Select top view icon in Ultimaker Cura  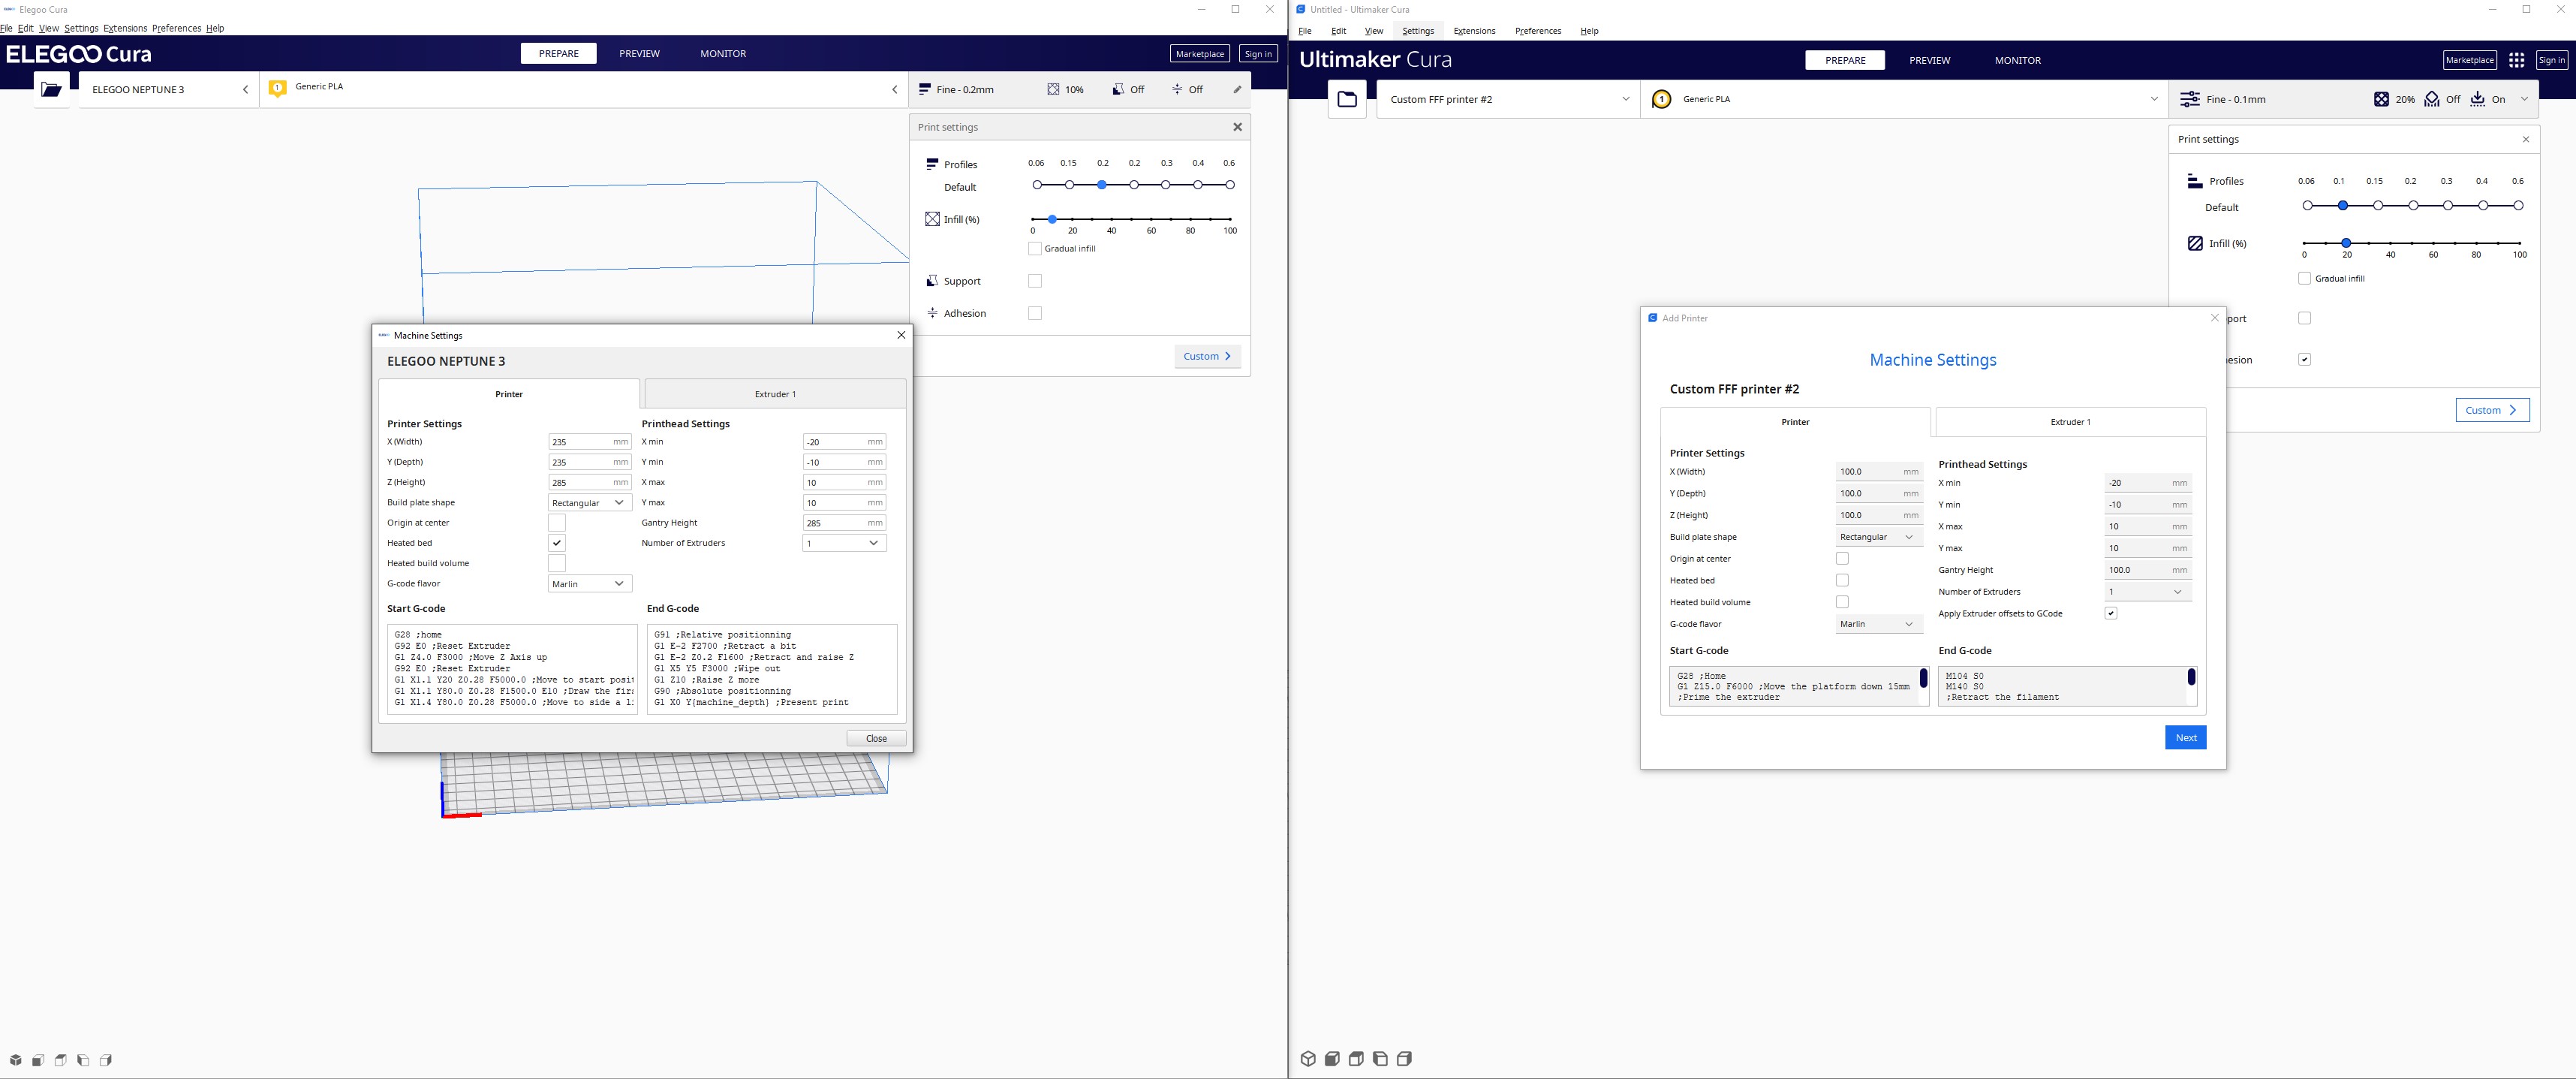tap(1356, 1059)
